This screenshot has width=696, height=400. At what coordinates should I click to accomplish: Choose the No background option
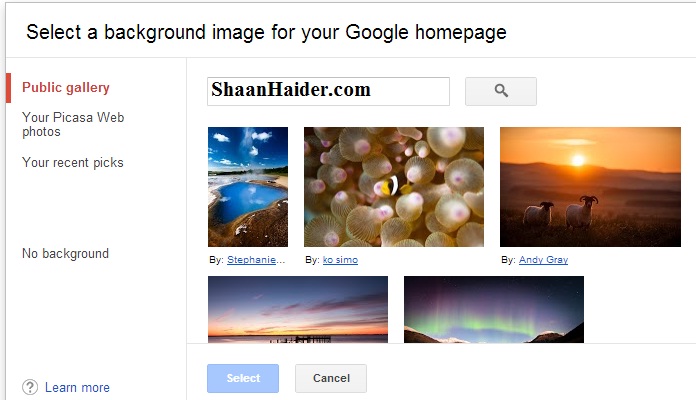(x=65, y=253)
